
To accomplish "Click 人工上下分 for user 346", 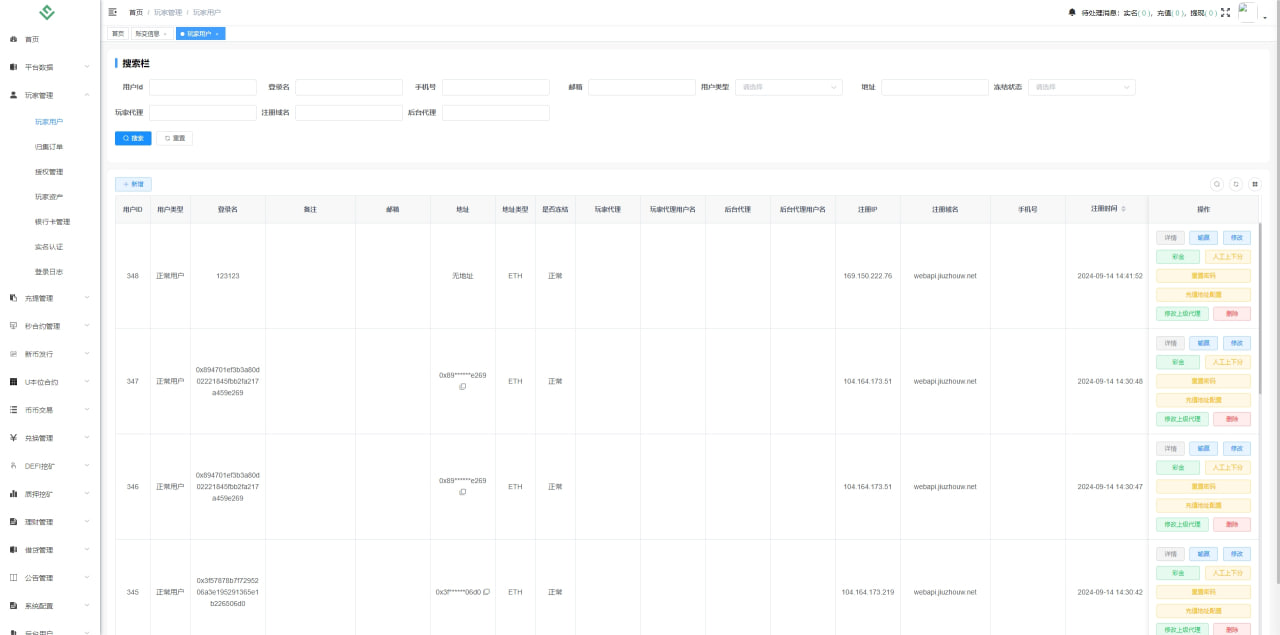I will (x=1227, y=467).
